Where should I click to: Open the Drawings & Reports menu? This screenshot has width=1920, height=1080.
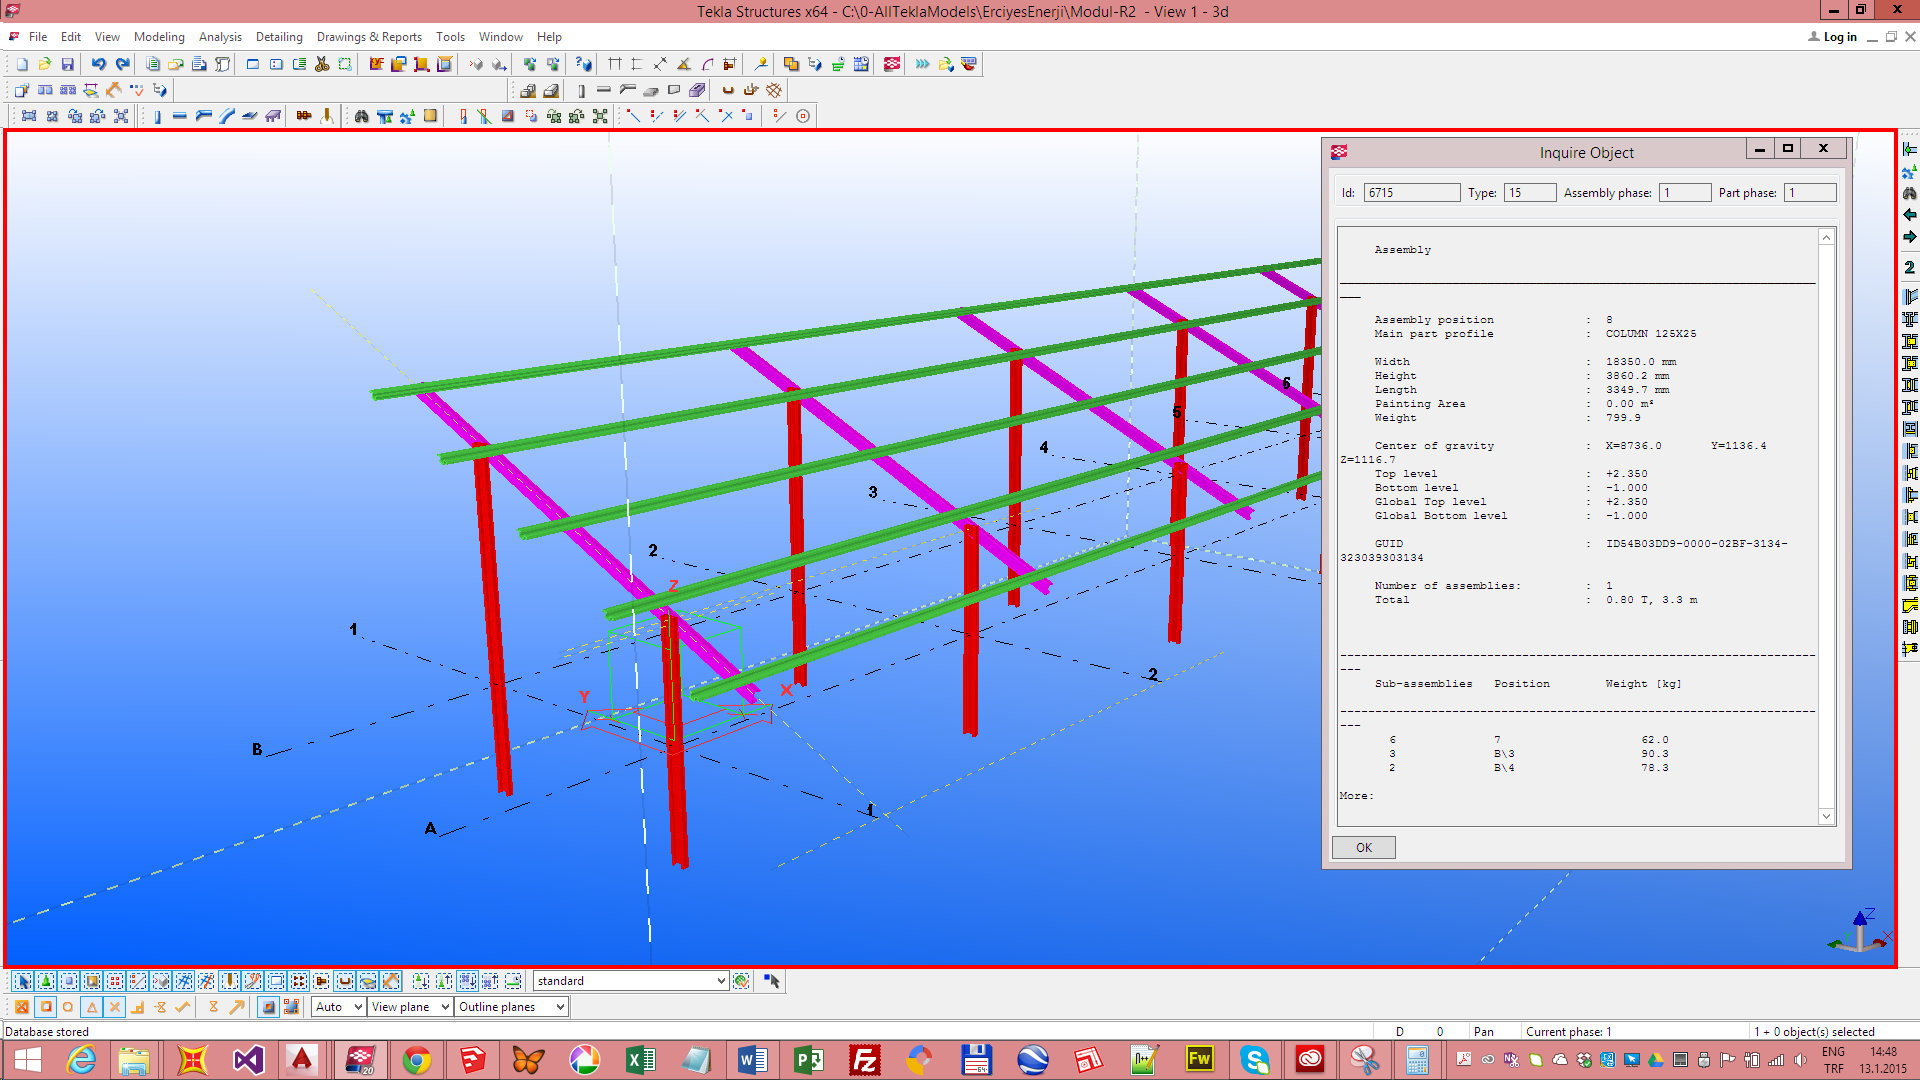click(x=369, y=37)
